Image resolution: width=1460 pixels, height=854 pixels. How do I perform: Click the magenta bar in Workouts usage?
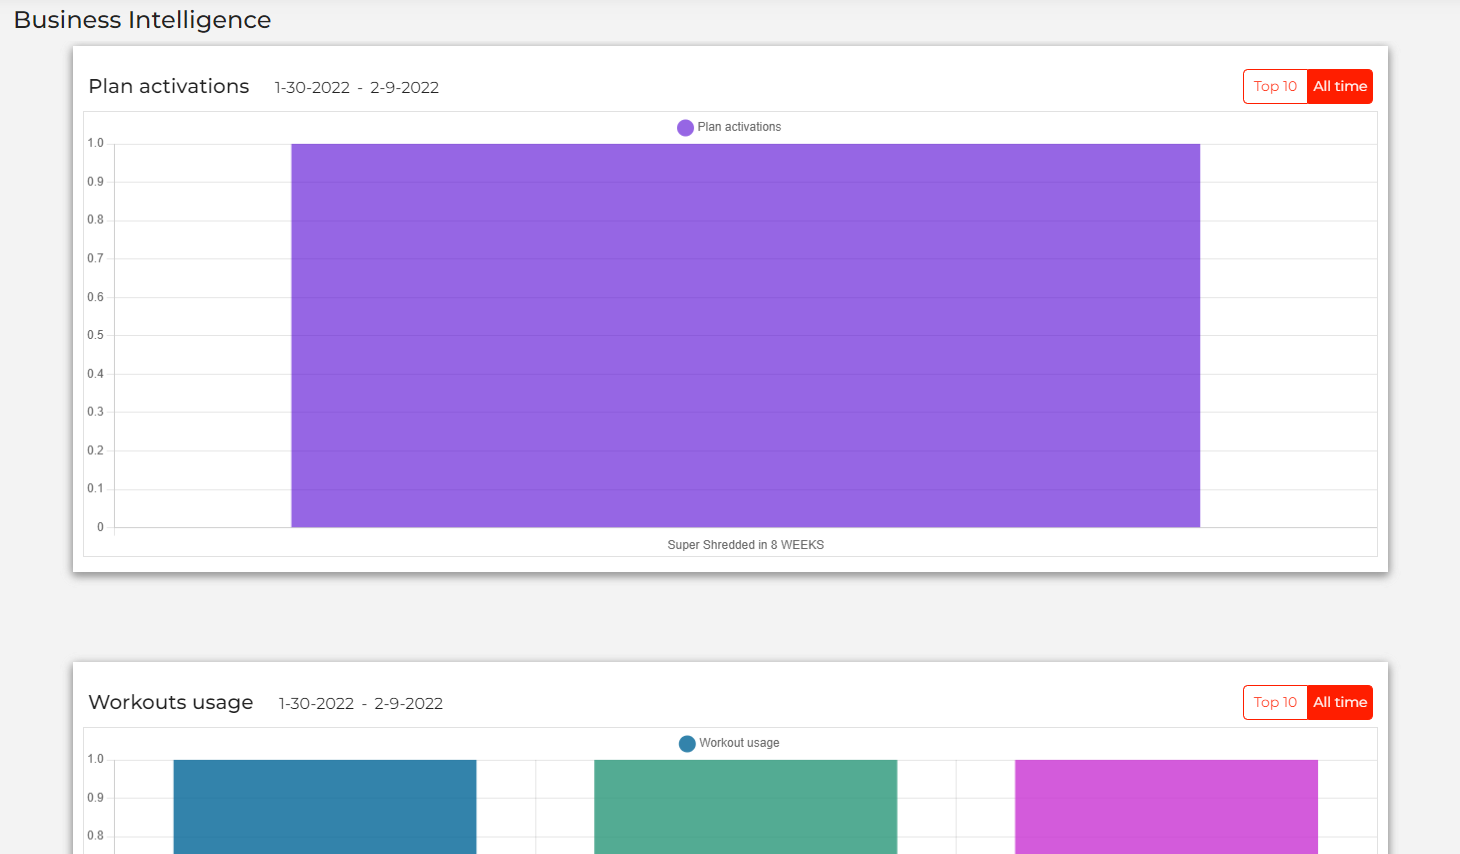point(1166,806)
